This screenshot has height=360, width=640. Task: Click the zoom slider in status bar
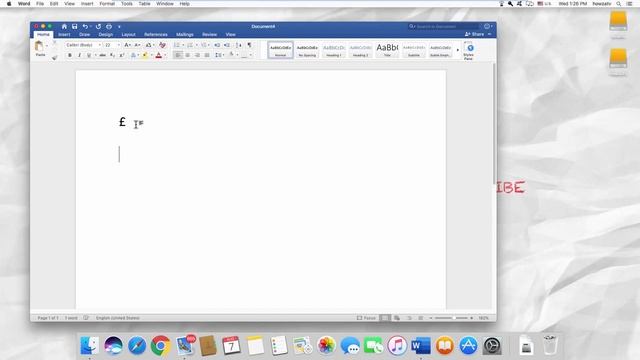point(451,318)
